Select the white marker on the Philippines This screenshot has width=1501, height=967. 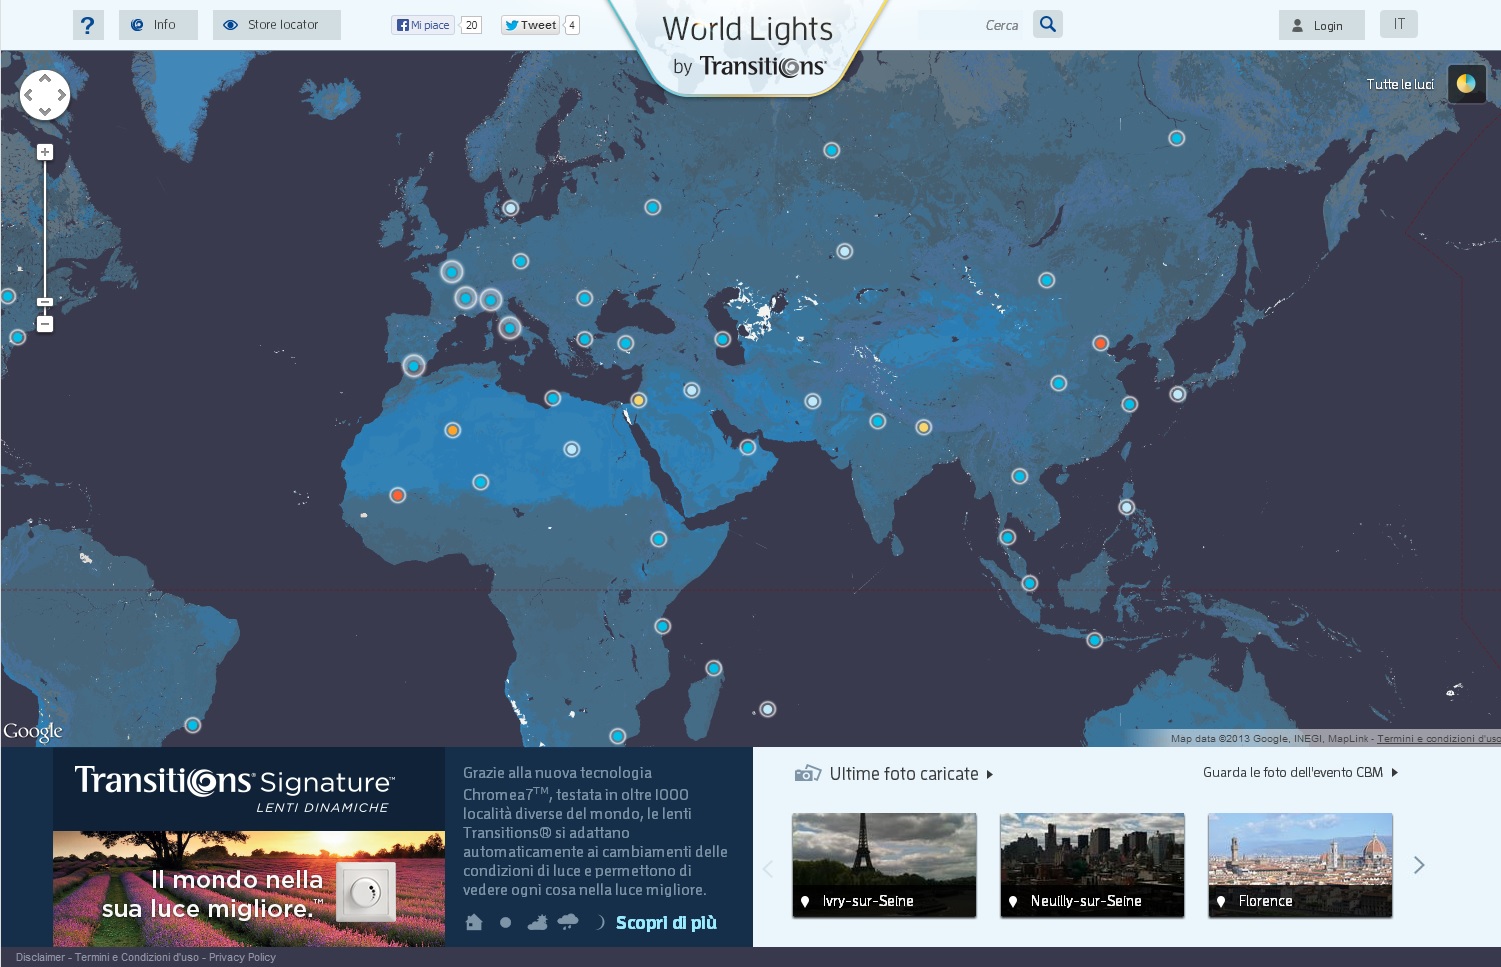tap(1126, 507)
